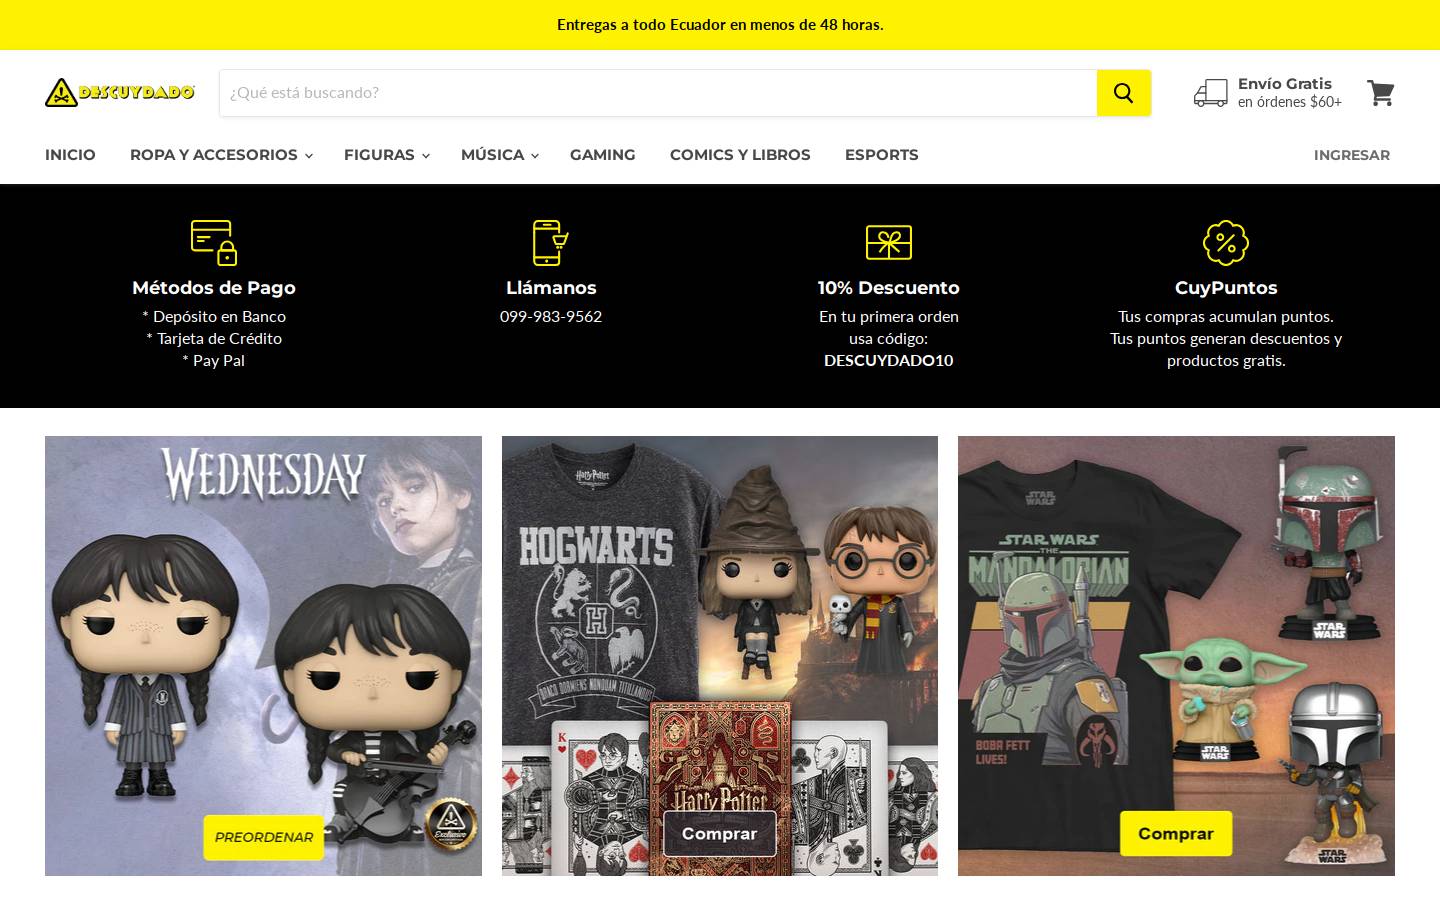Image resolution: width=1440 pixels, height=900 pixels.
Task: Click Comprar on the Mandalorian banner
Action: coord(1176,833)
